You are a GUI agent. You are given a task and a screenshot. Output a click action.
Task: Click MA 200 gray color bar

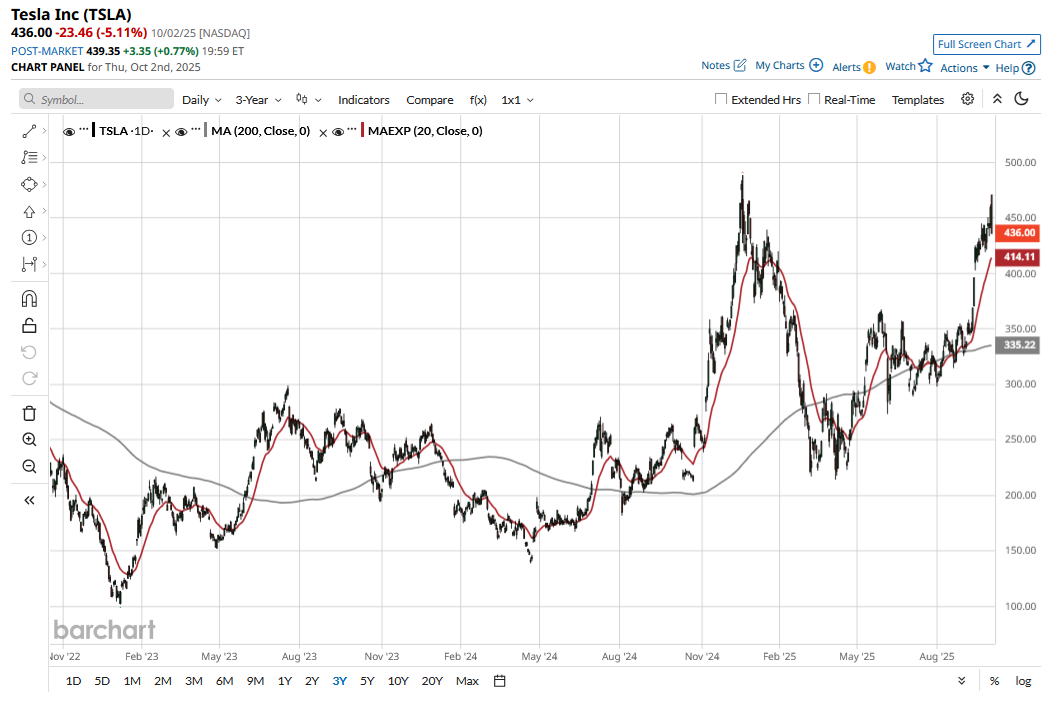pyautogui.click(x=205, y=130)
